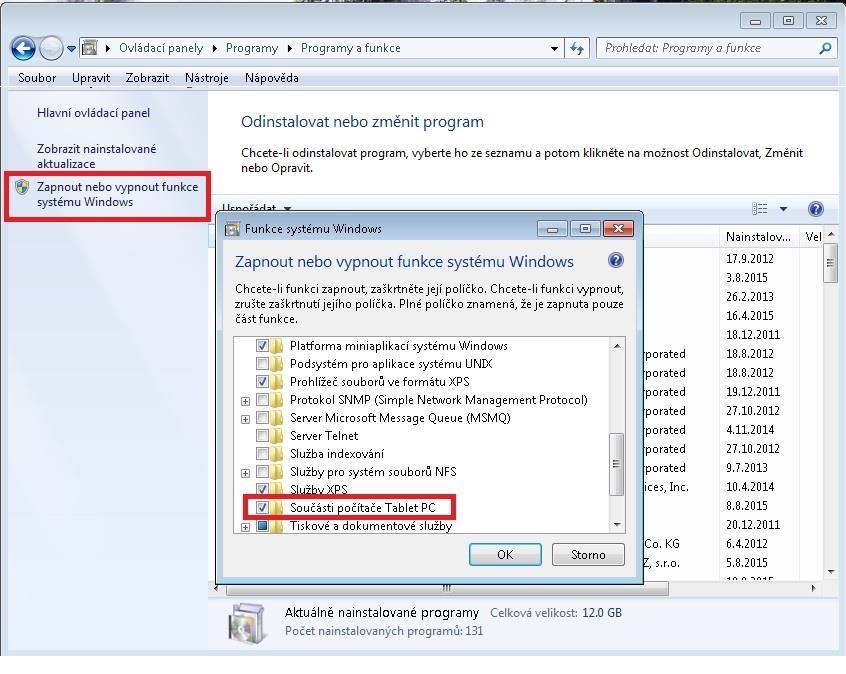
Task: Uncheck Prohlížeč souborů ve formátu XPS
Action: [x=262, y=382]
